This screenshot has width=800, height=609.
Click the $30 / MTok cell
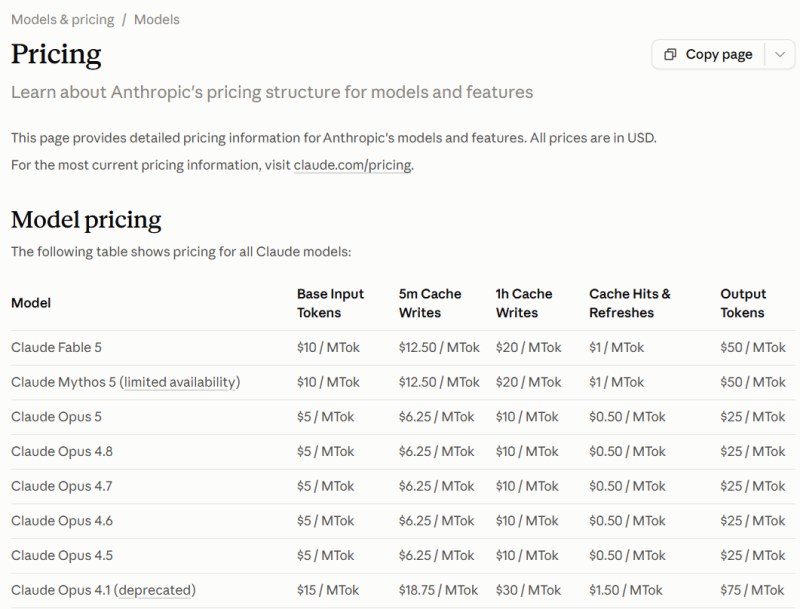point(528,590)
